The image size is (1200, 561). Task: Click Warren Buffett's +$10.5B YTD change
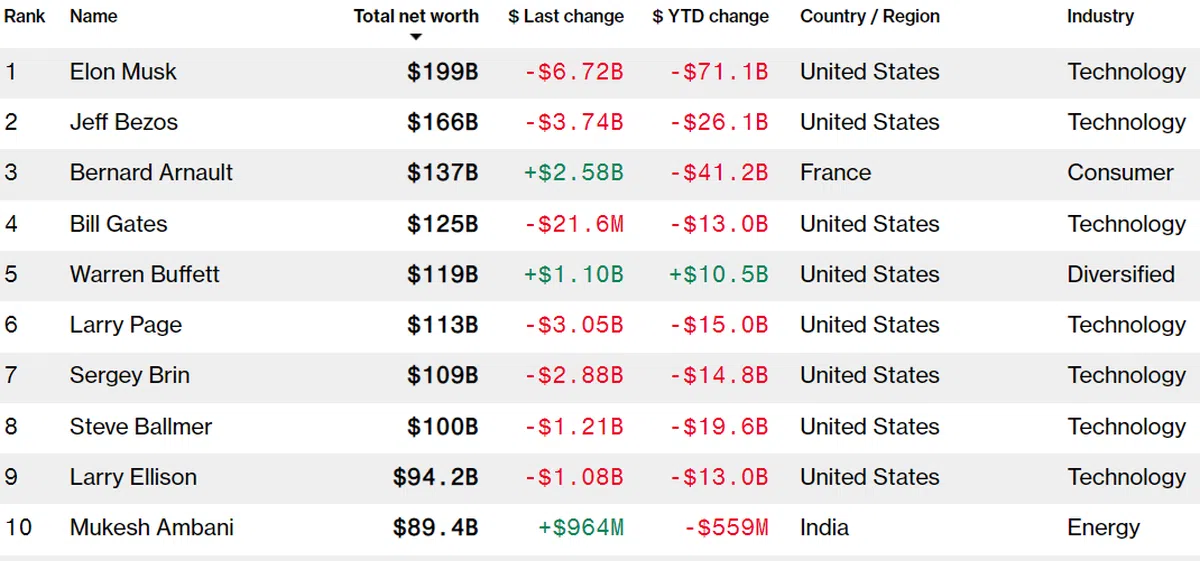tap(718, 274)
